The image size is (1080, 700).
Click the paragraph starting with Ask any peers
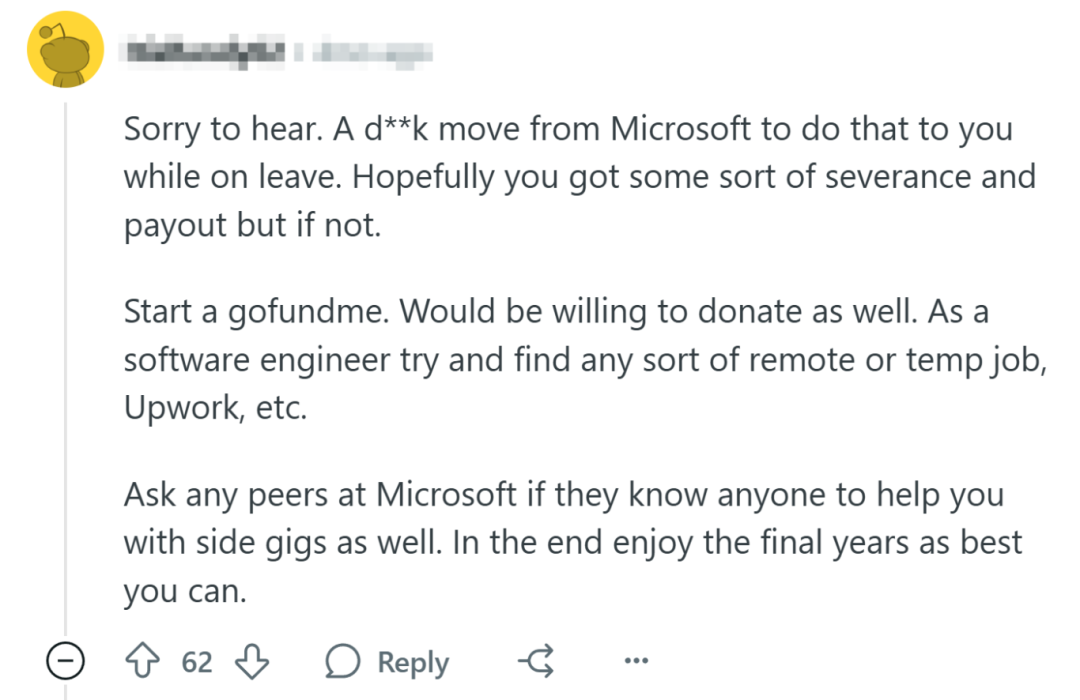(573, 543)
